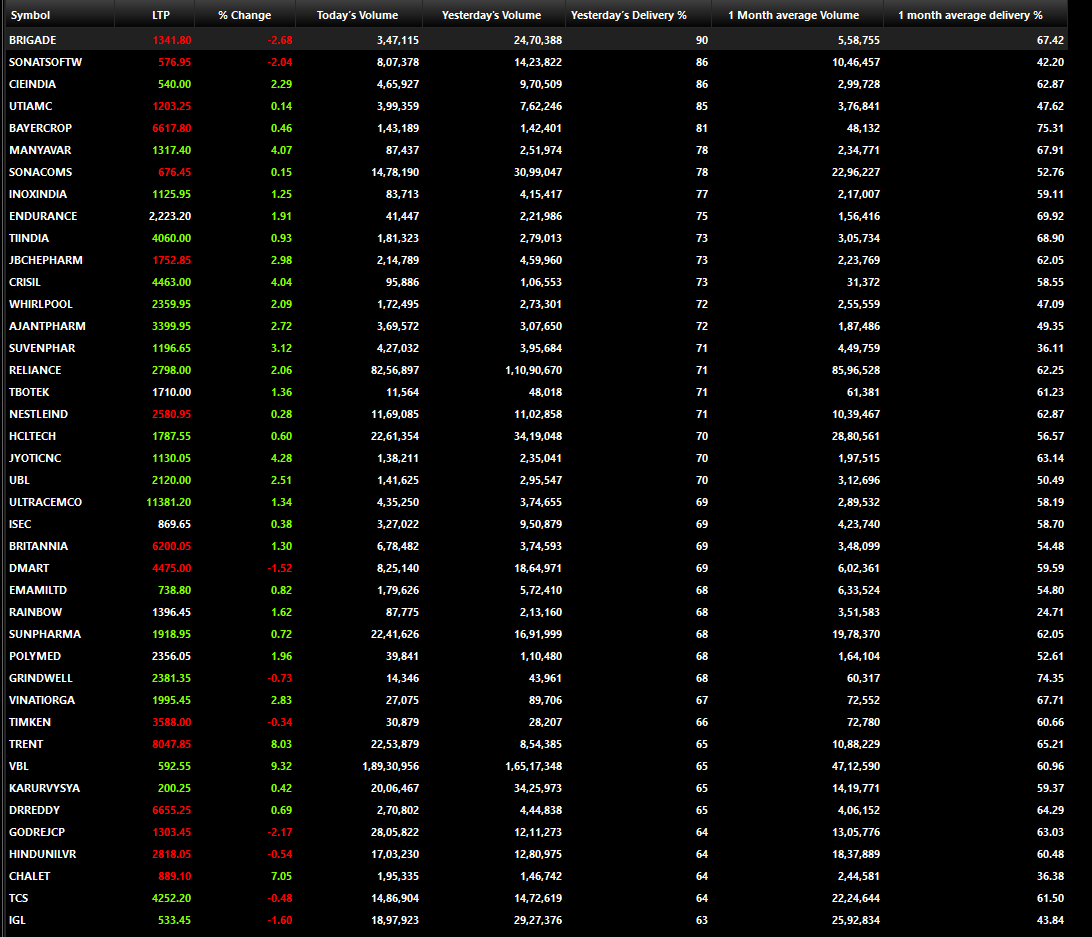Select the ENDURANCE symbol
1092x937 pixels.
coord(43,216)
